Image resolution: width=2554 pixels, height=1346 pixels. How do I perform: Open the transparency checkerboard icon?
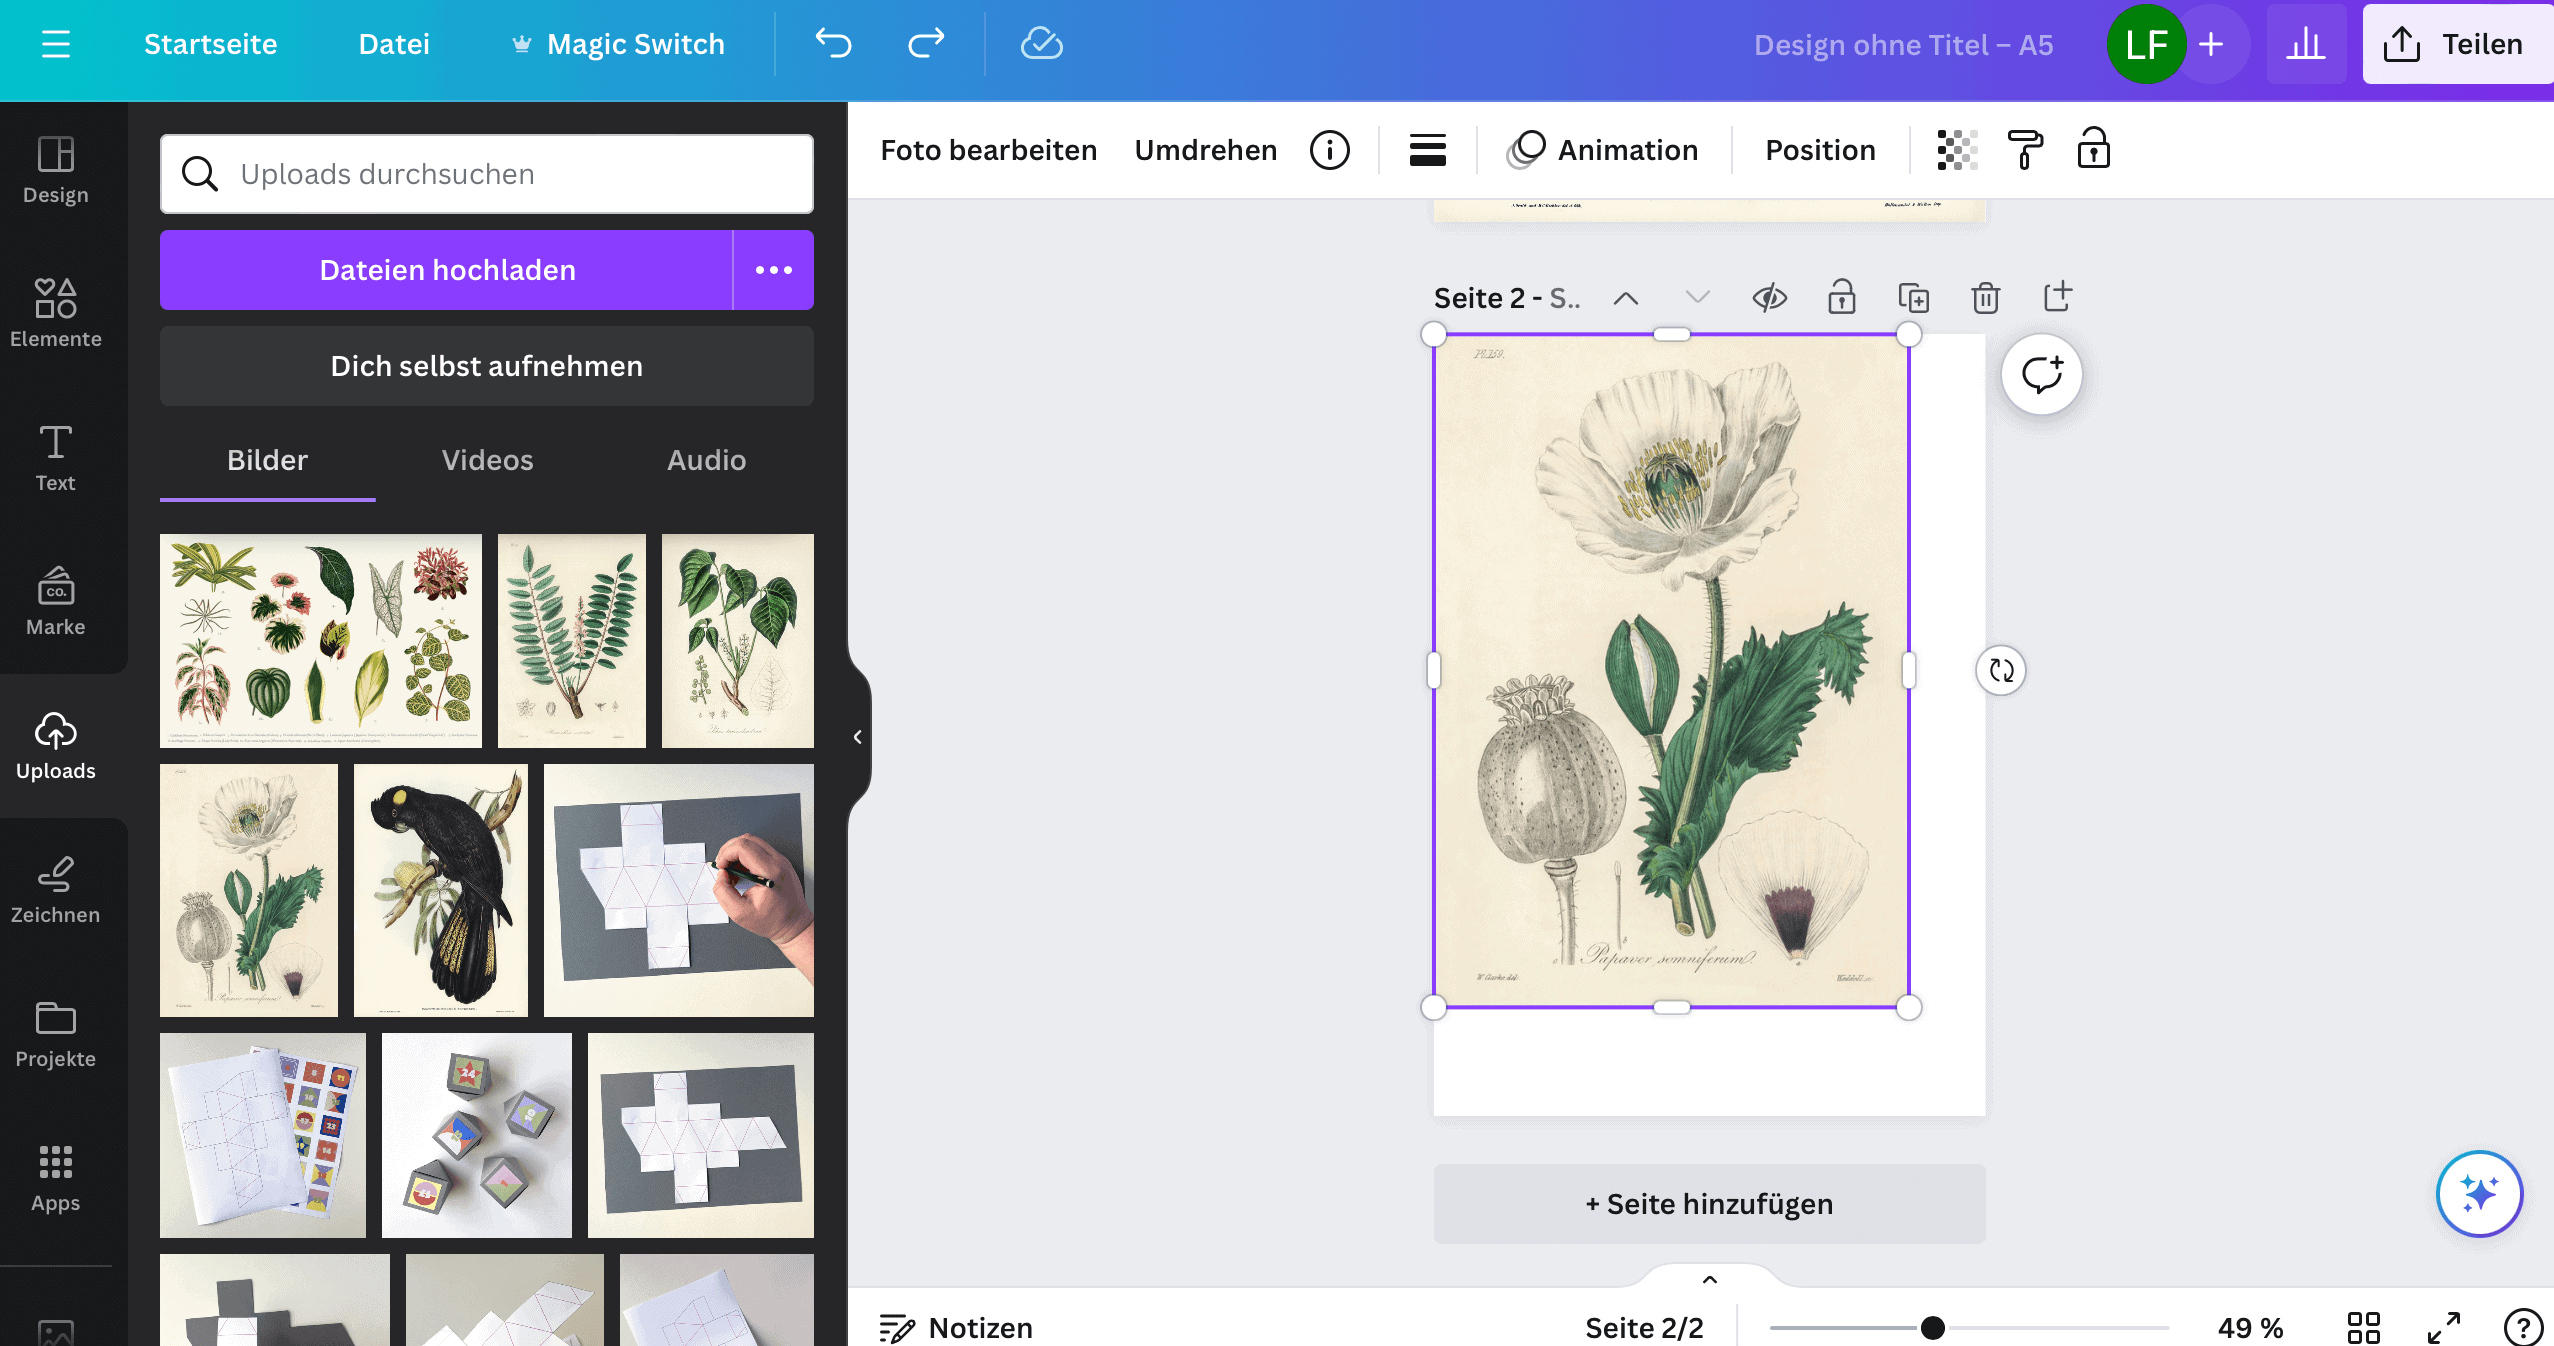coord(1956,150)
